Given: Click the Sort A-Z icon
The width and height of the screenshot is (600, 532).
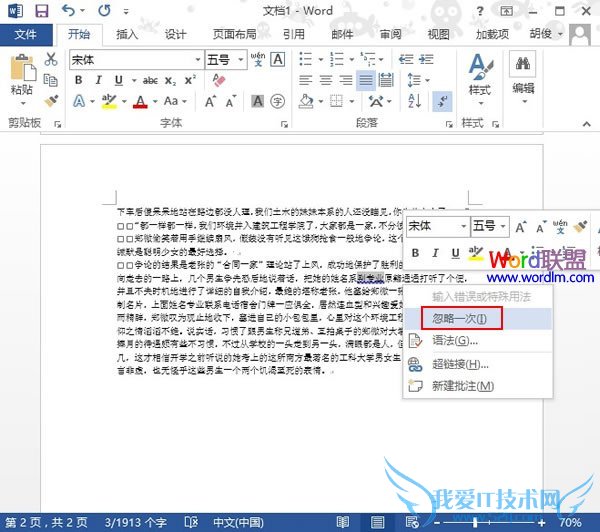Looking at the screenshot, I should [415, 101].
